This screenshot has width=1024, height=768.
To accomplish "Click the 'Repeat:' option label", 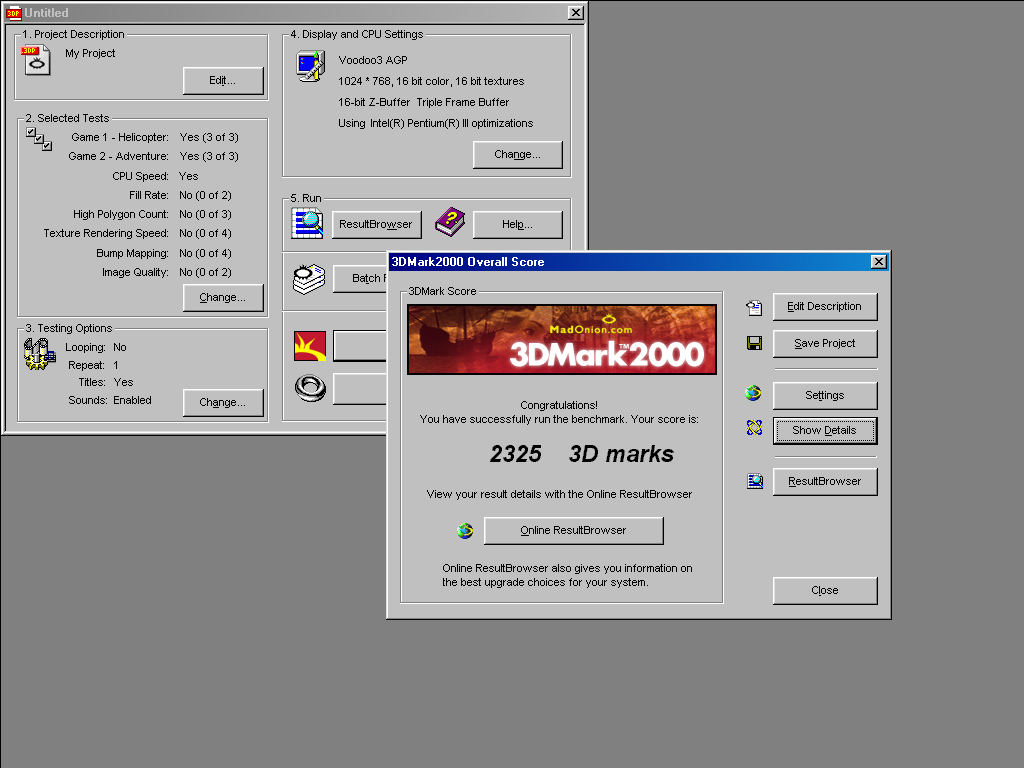I will click(x=86, y=365).
